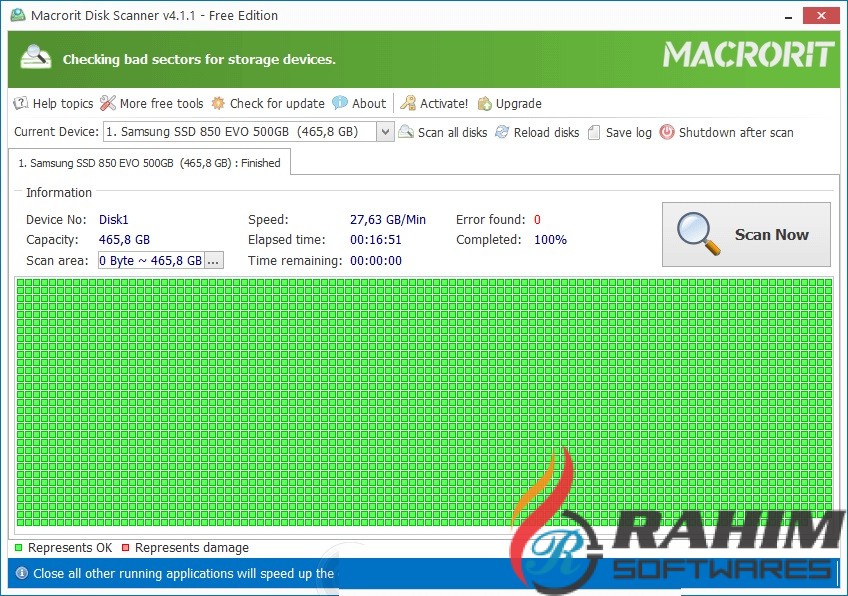
Task: Click the Save log document icon
Action: tap(594, 133)
